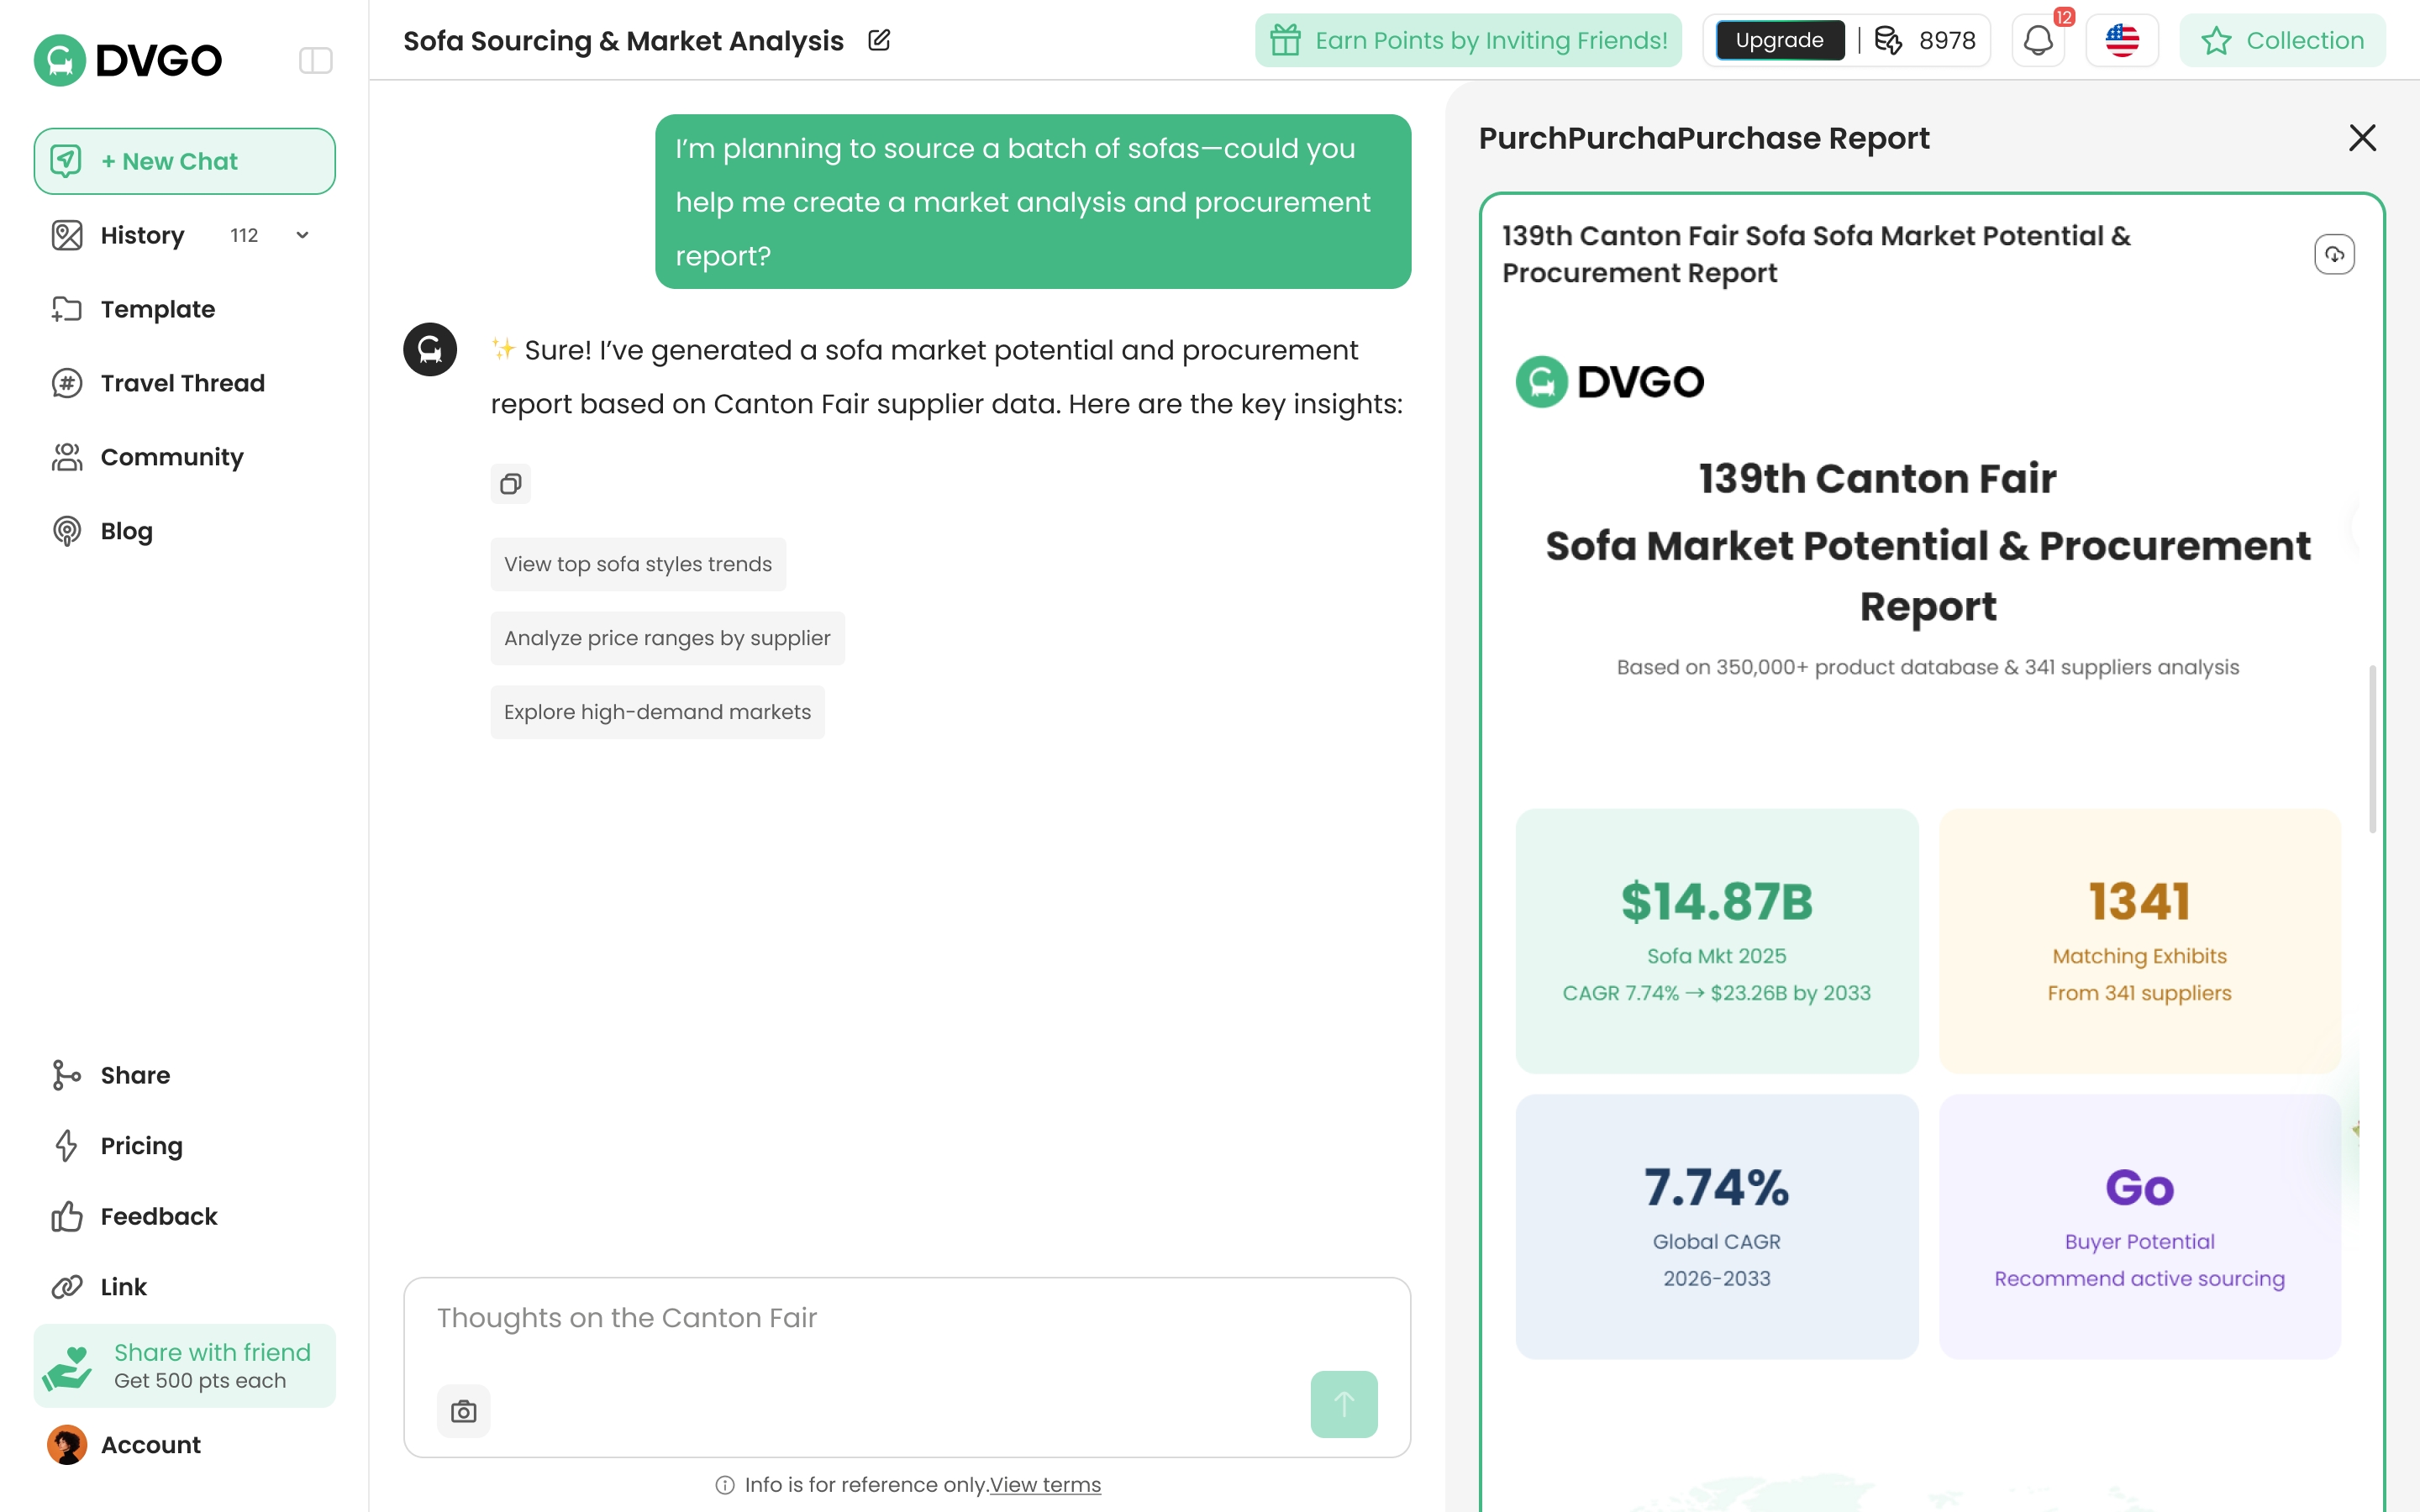Screen dimensions: 2420x1512
Task: Close the Purchase Report panel
Action: point(2362,137)
